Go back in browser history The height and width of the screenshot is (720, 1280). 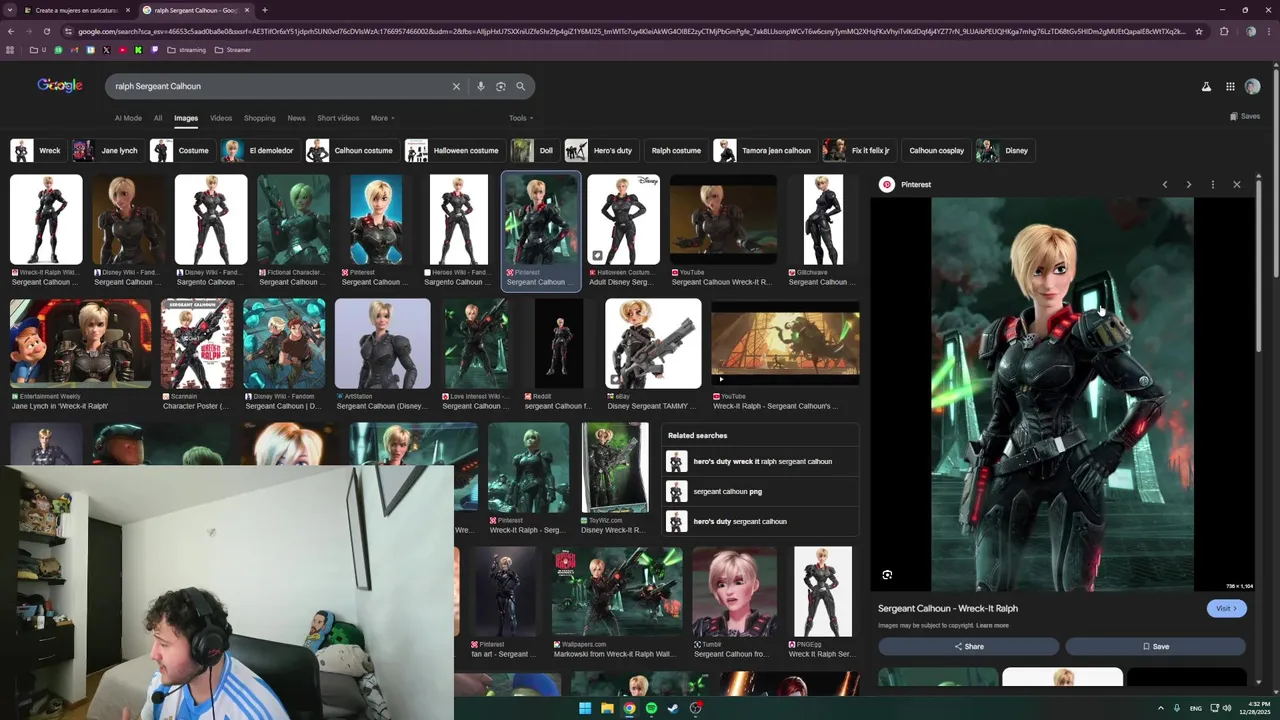click(10, 31)
